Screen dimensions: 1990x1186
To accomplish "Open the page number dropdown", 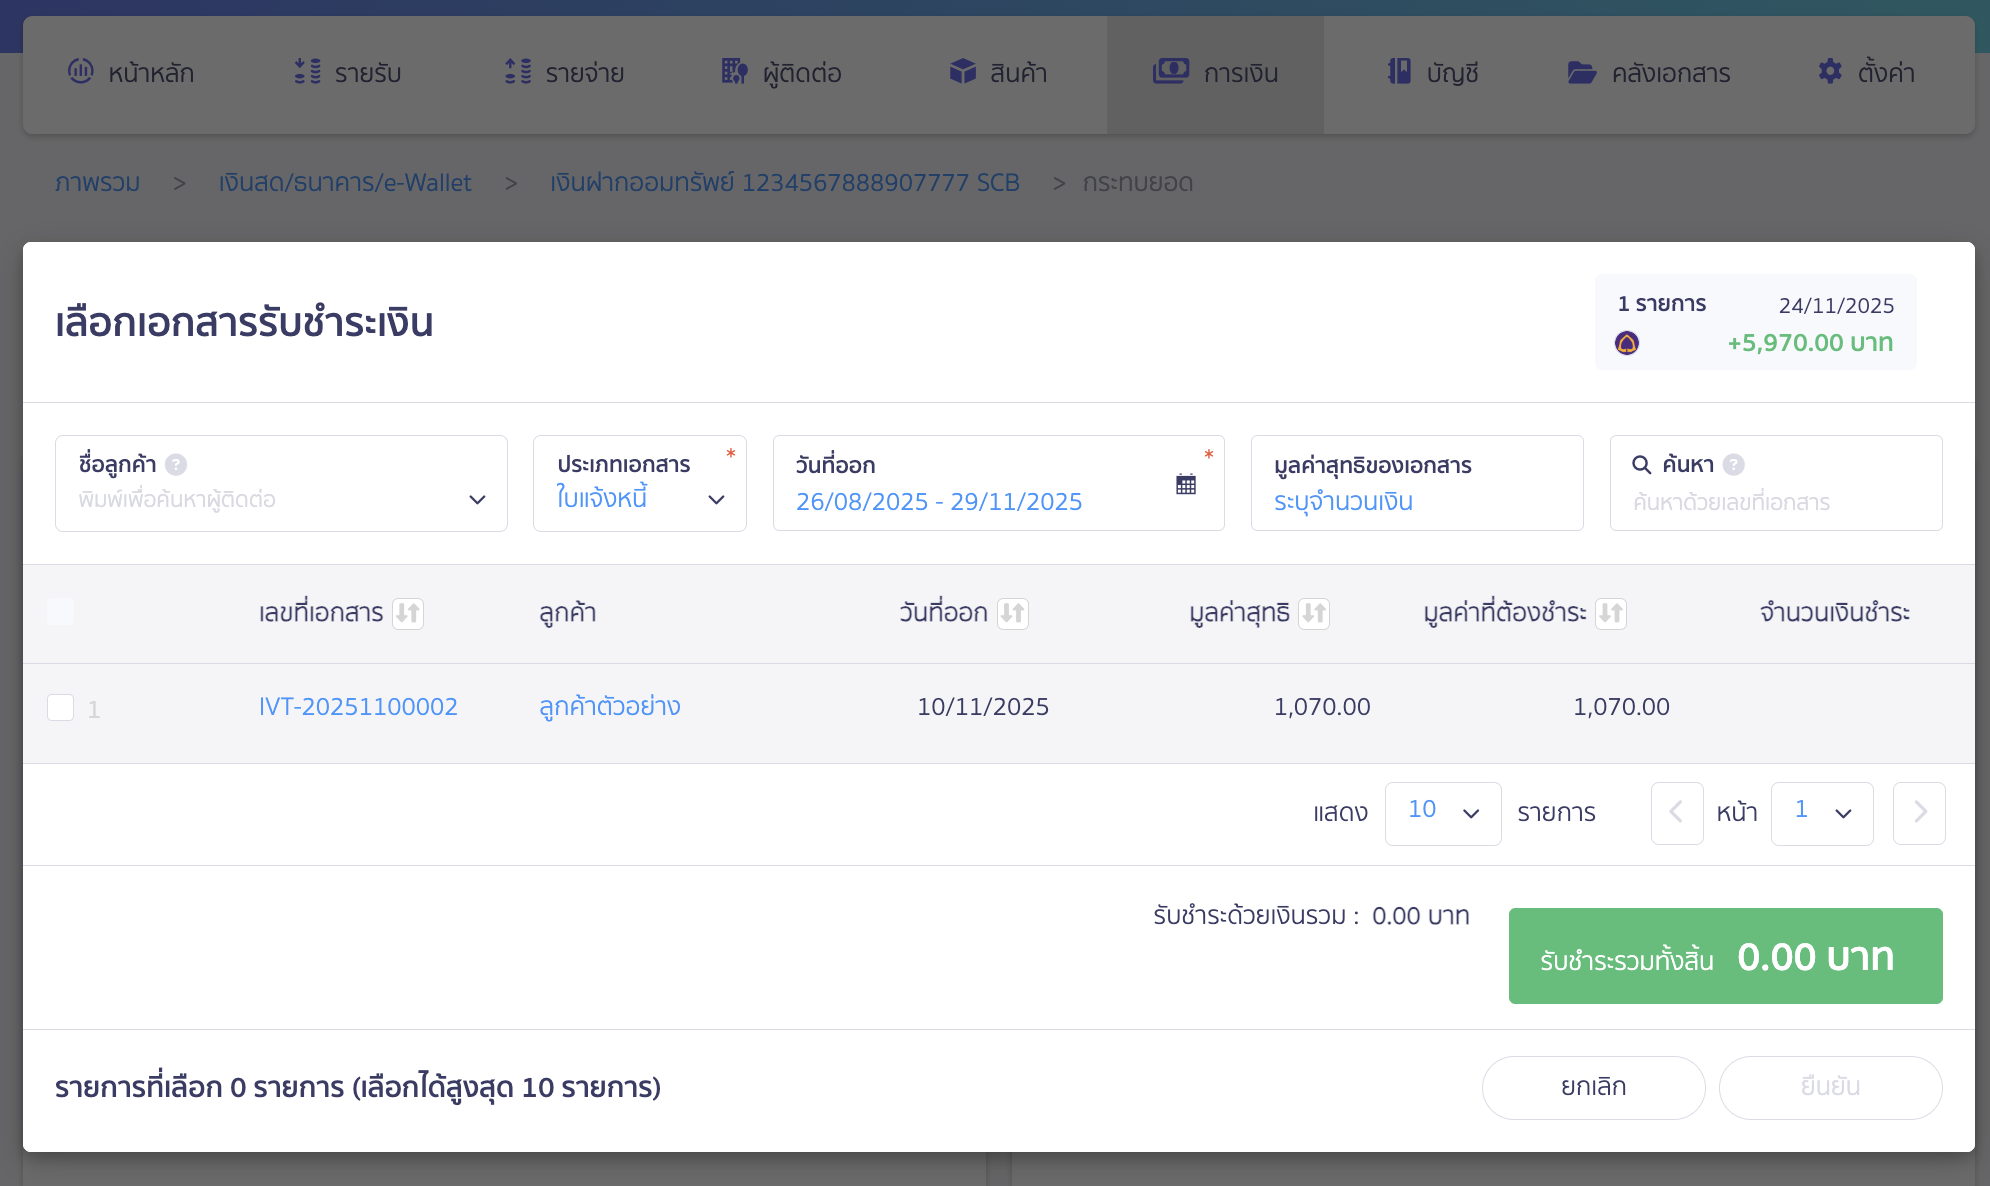I will pos(1821,813).
